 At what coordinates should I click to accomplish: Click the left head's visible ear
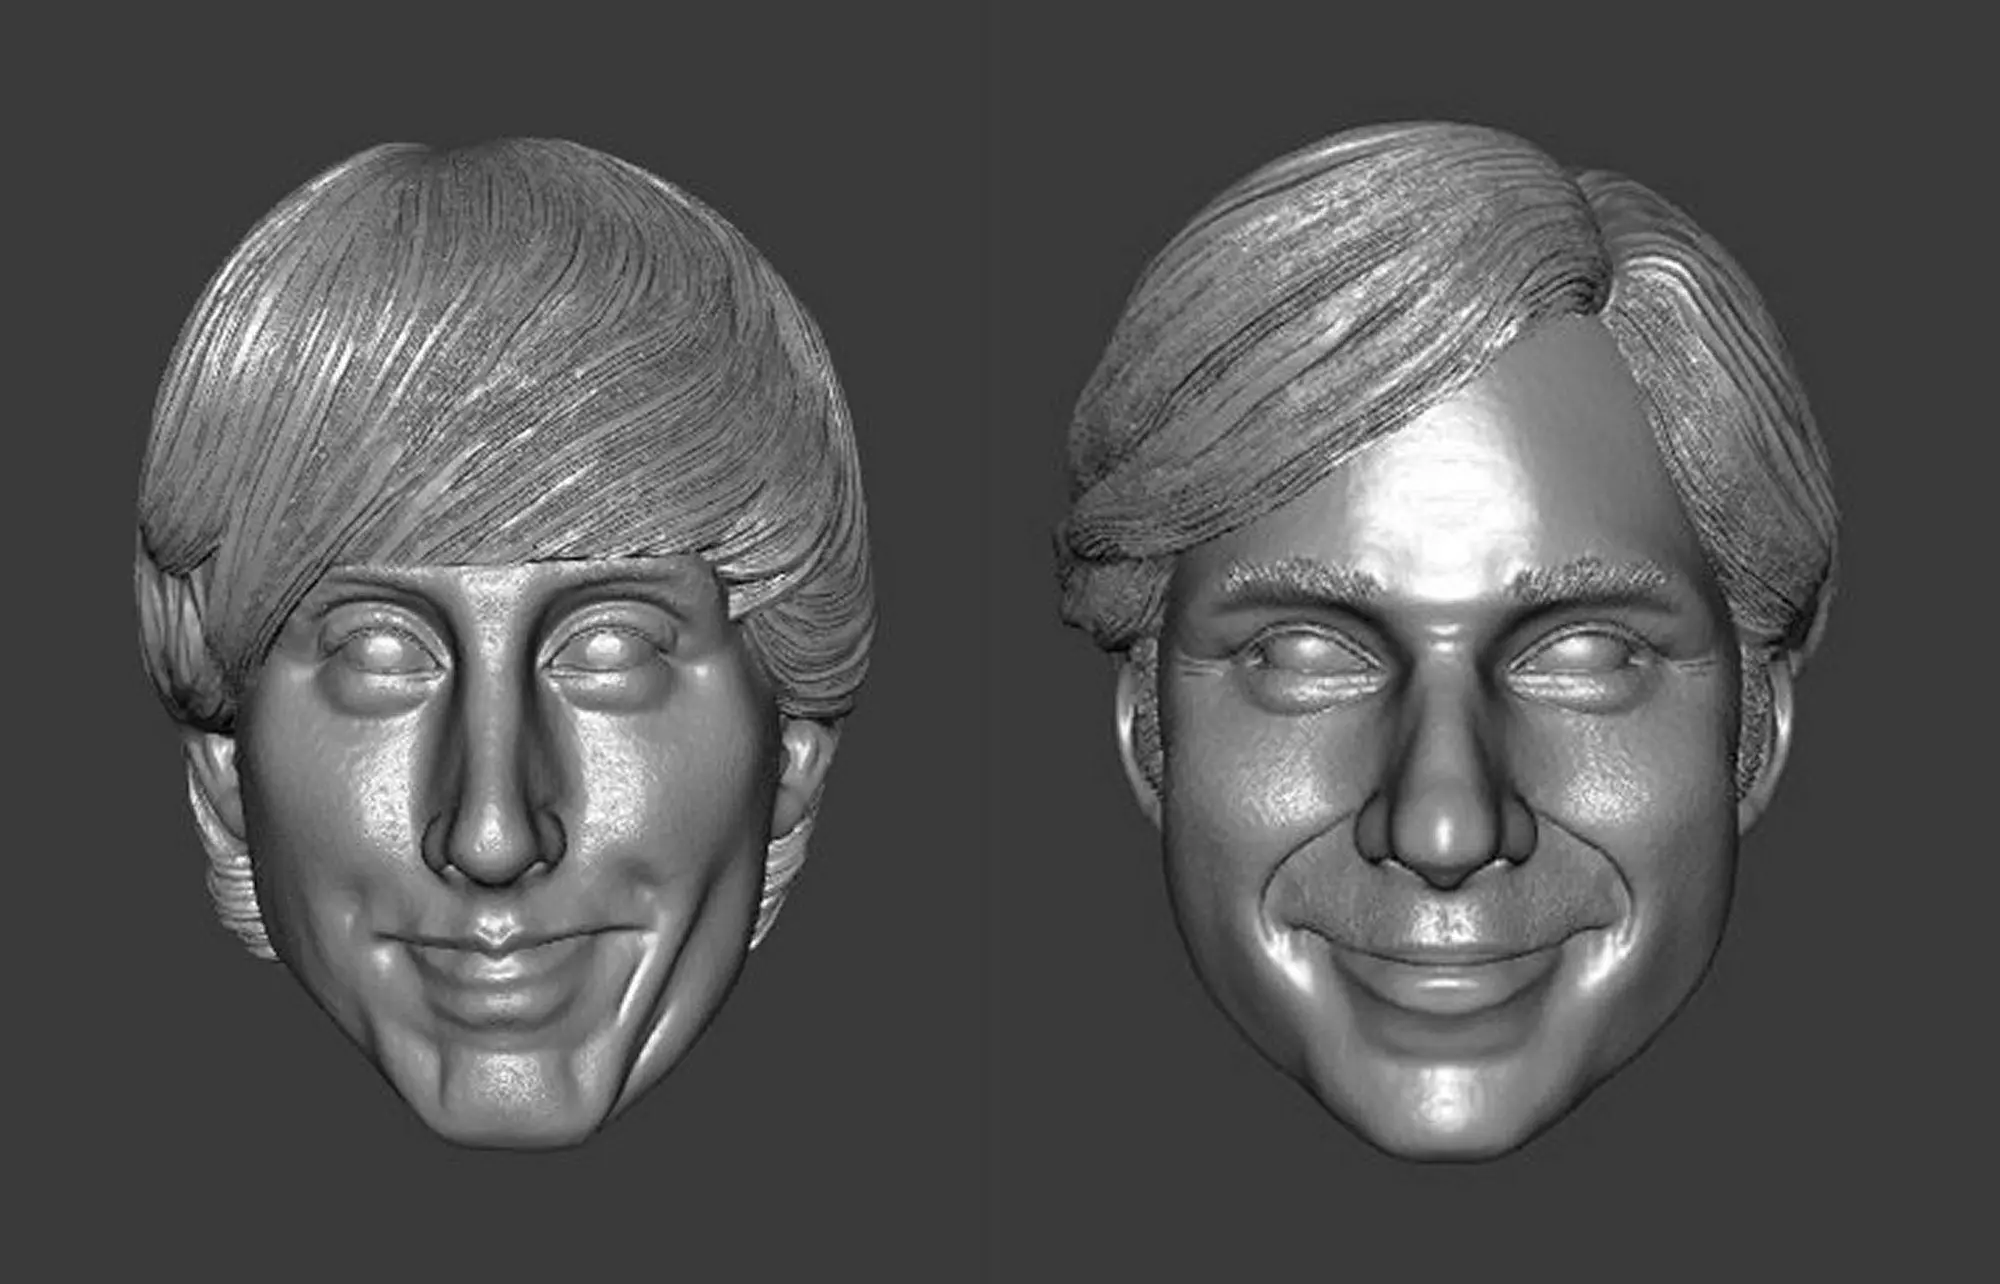pyautogui.click(x=805, y=765)
